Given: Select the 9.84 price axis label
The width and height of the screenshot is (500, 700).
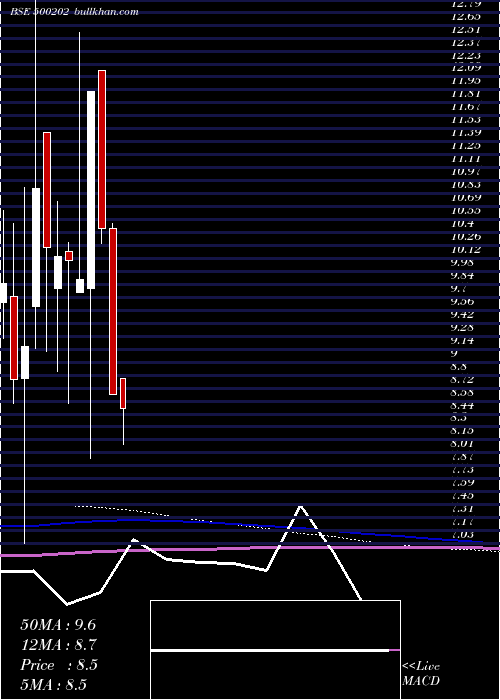Looking at the screenshot, I should (x=462, y=275).
